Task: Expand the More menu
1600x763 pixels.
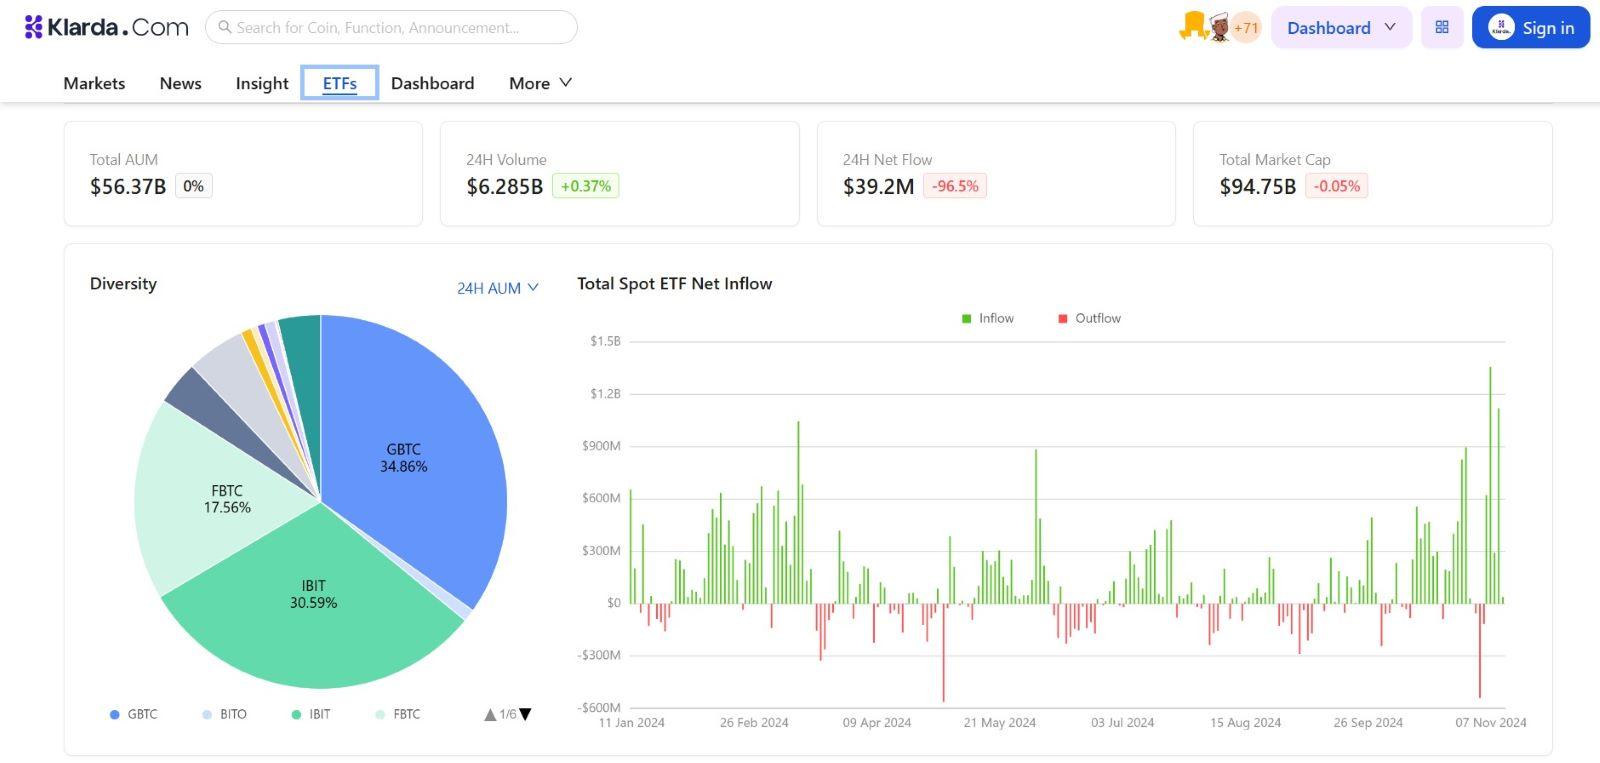Action: (540, 83)
